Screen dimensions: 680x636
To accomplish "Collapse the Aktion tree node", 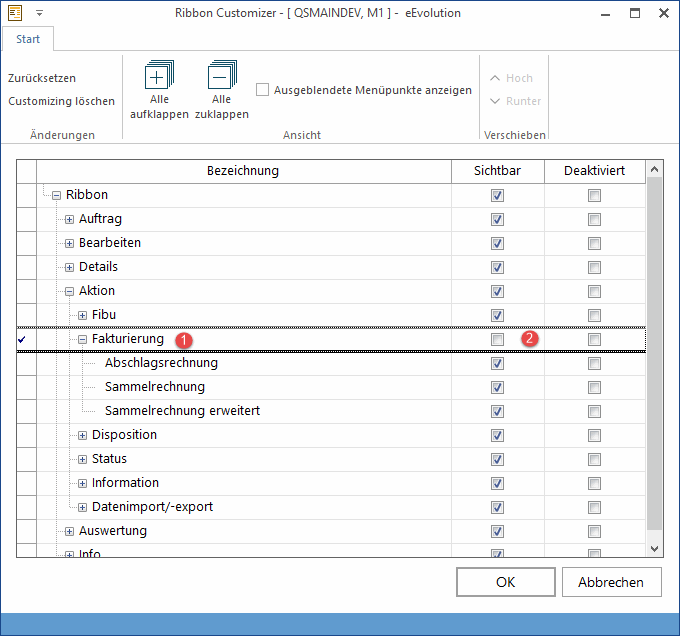I will pyautogui.click(x=70, y=291).
